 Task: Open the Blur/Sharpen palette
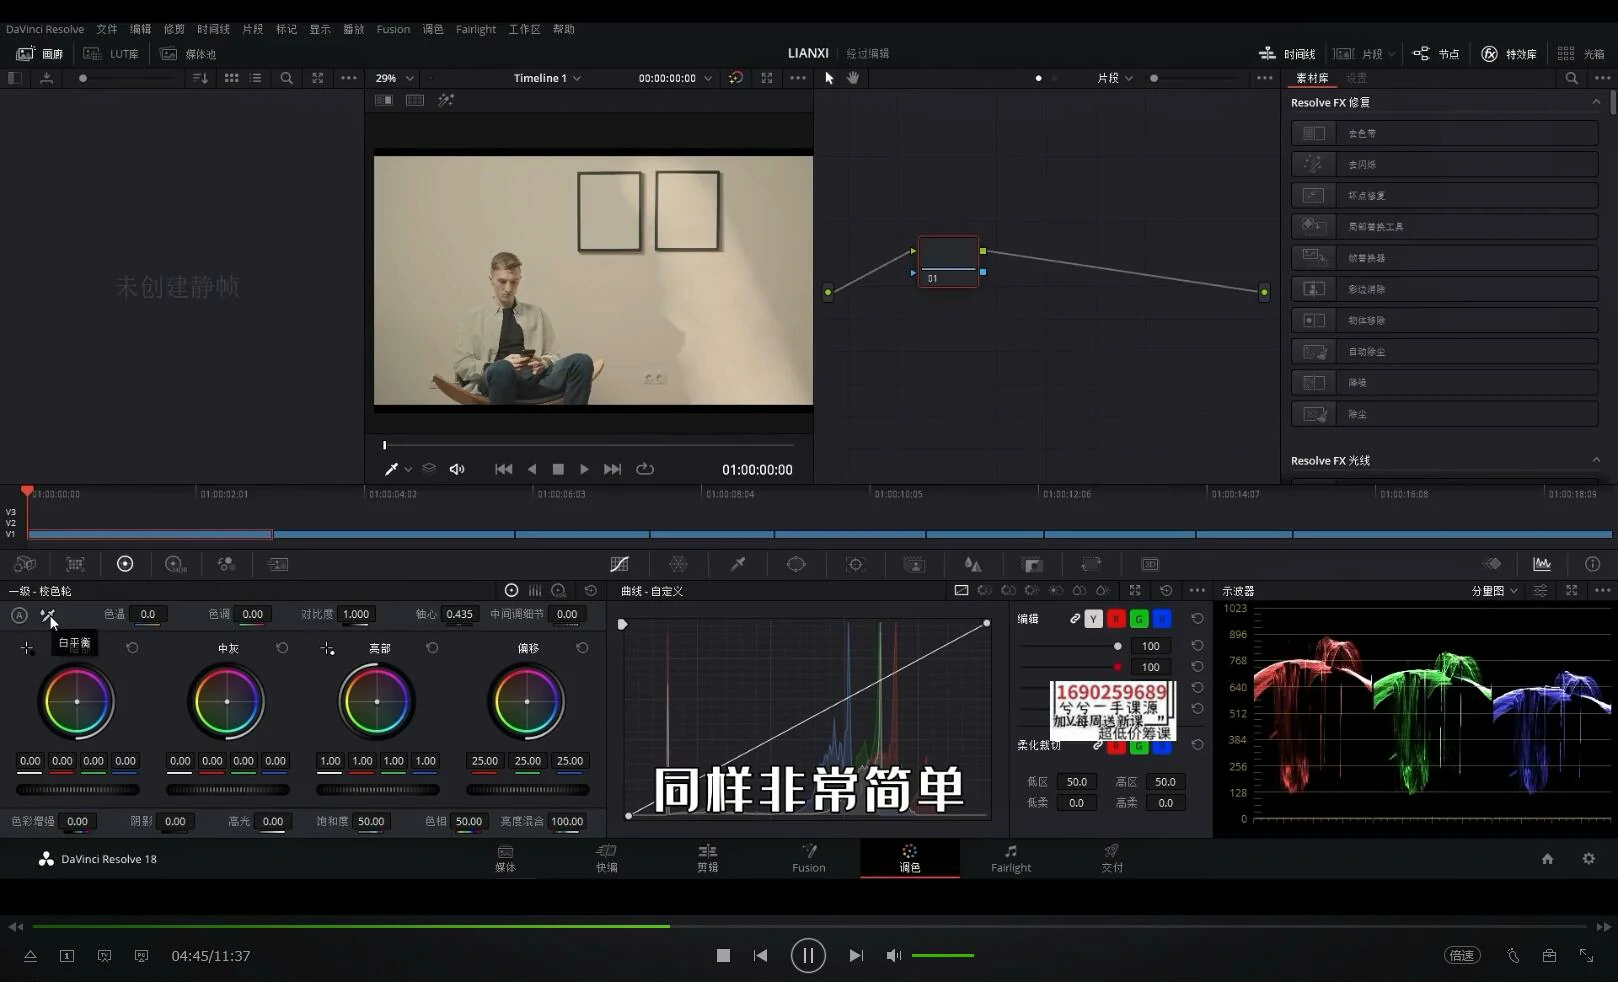[972, 564]
